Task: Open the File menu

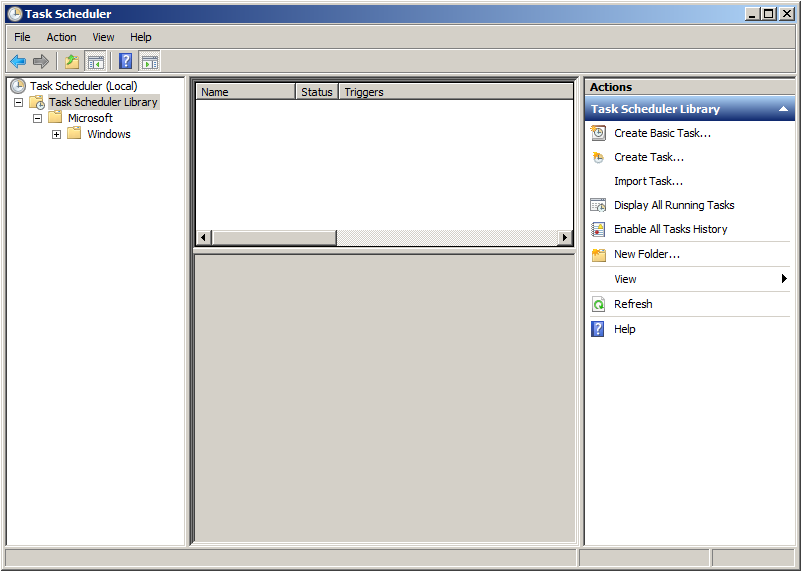Action: (22, 37)
